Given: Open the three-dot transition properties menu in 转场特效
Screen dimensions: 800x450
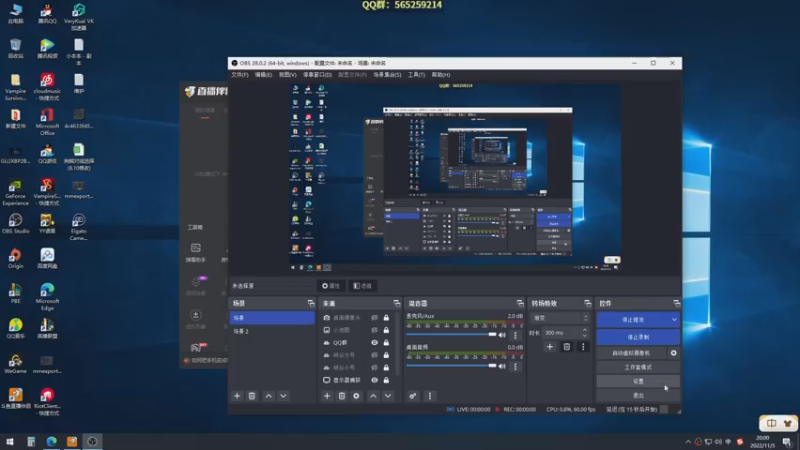Looking at the screenshot, I should [583, 347].
